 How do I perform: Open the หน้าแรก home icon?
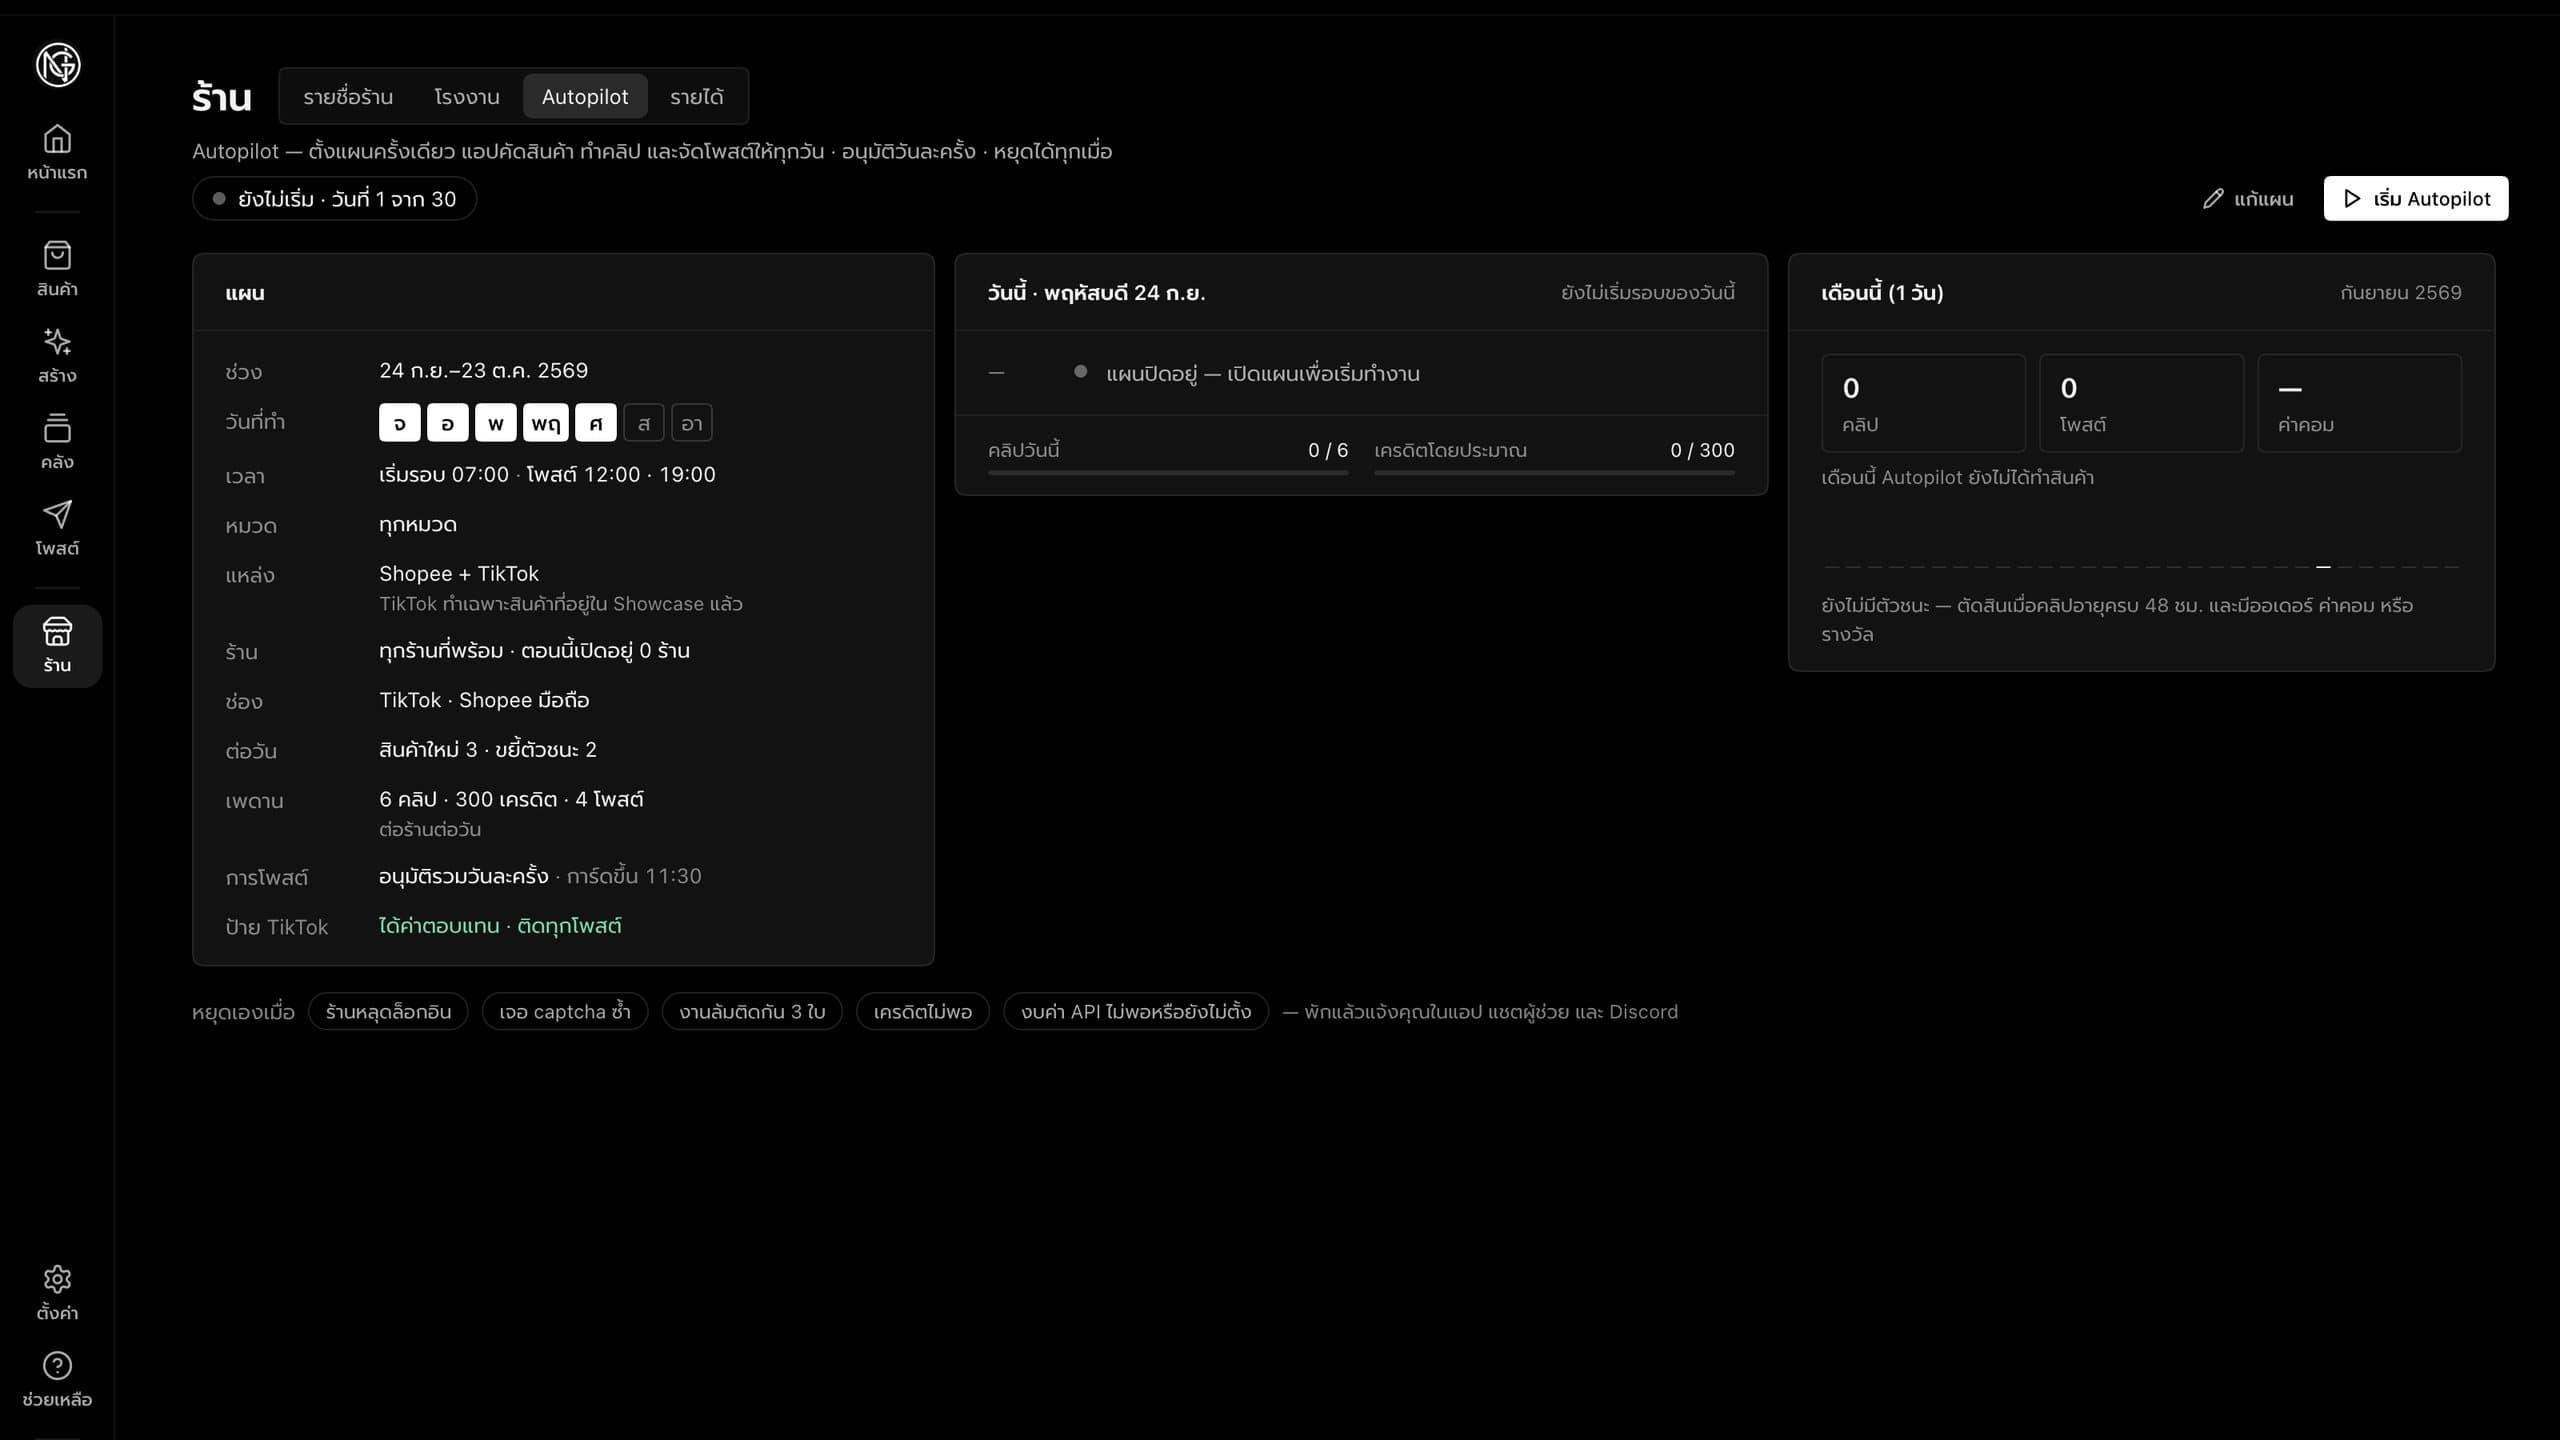tap(57, 138)
